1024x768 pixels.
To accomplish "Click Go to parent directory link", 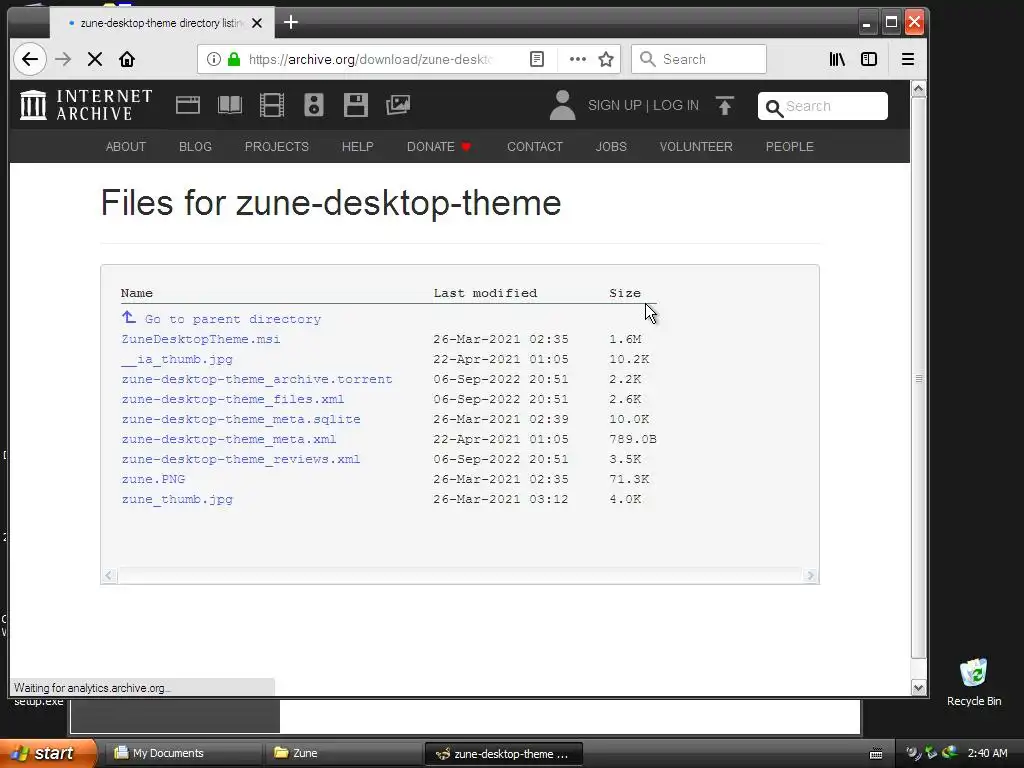I will click(x=221, y=319).
